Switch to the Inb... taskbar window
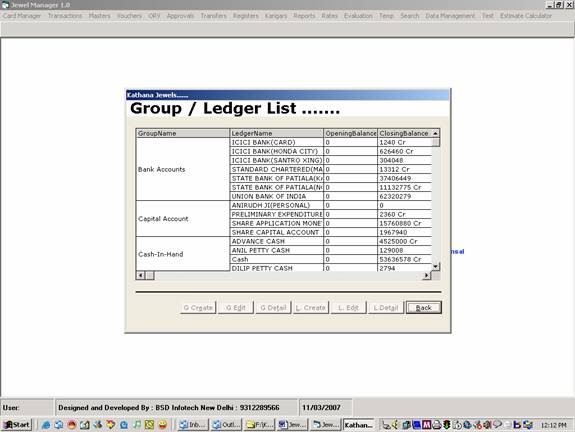This screenshot has width=575, height=432. [194, 425]
